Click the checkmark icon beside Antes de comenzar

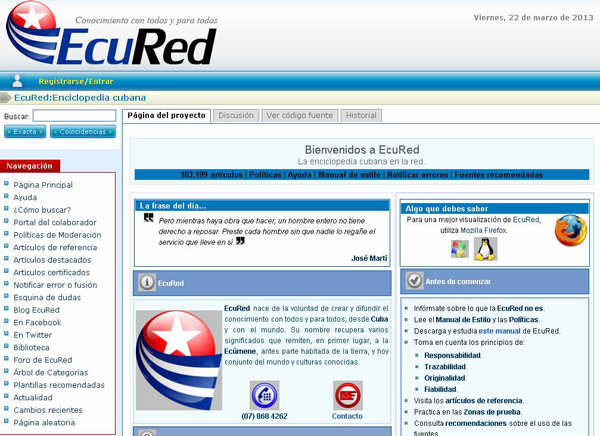pyautogui.click(x=414, y=281)
